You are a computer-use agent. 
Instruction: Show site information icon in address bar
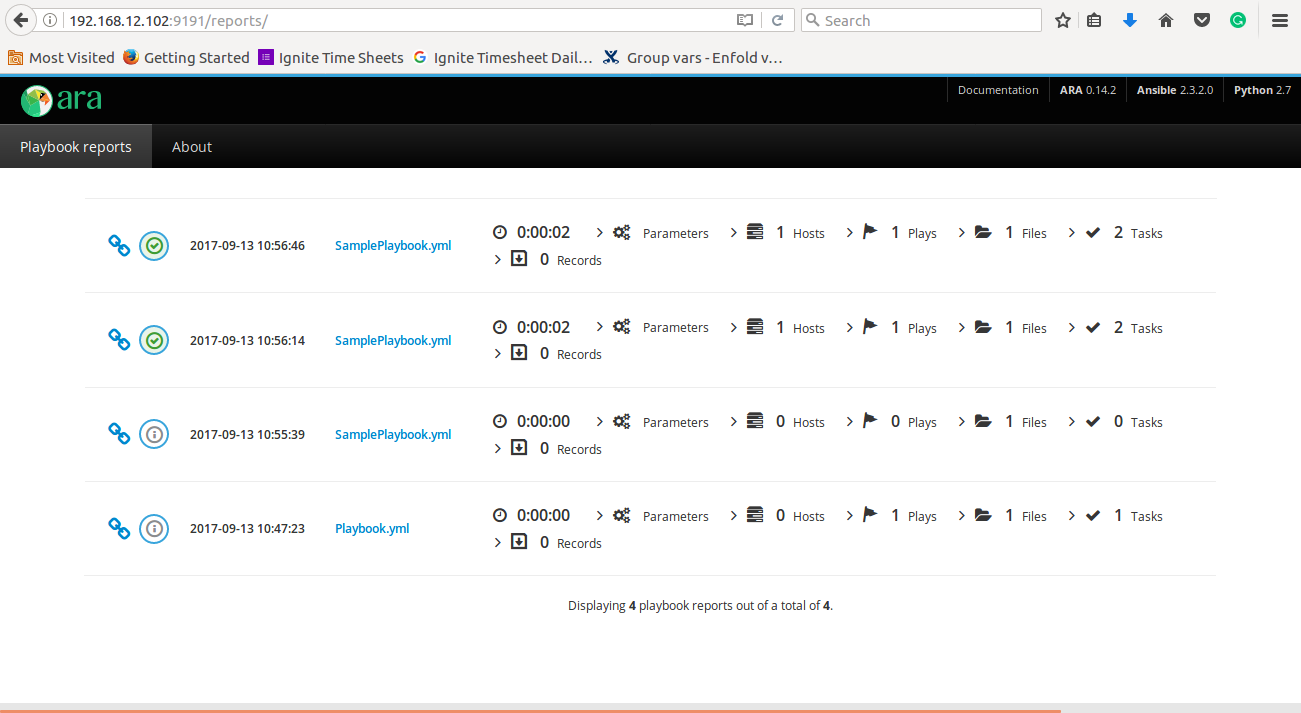50,20
